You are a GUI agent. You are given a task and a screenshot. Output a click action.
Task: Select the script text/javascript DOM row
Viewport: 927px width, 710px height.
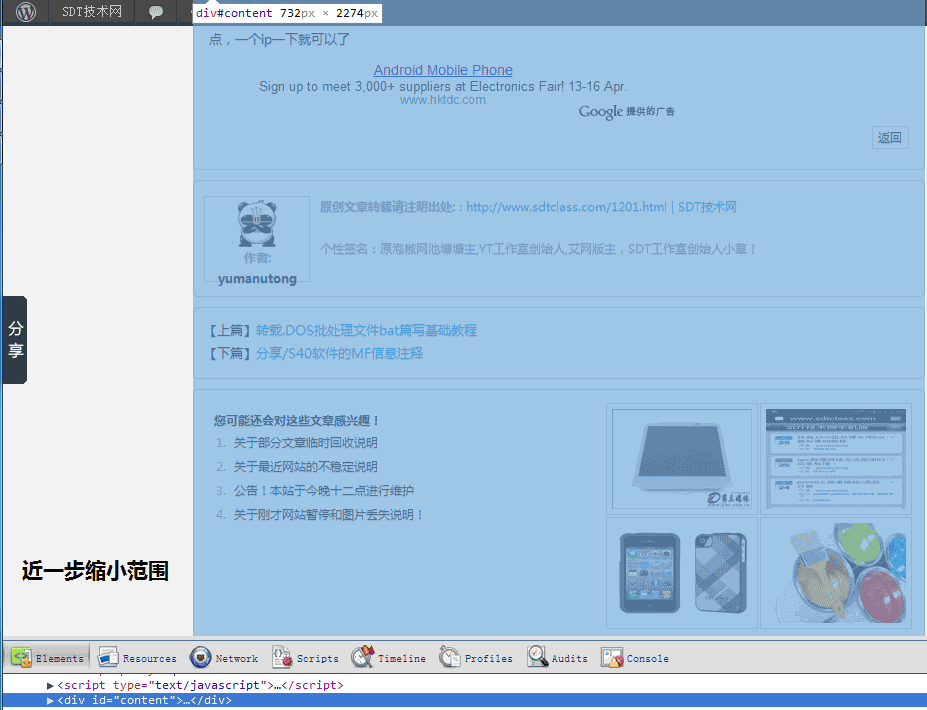point(464,685)
